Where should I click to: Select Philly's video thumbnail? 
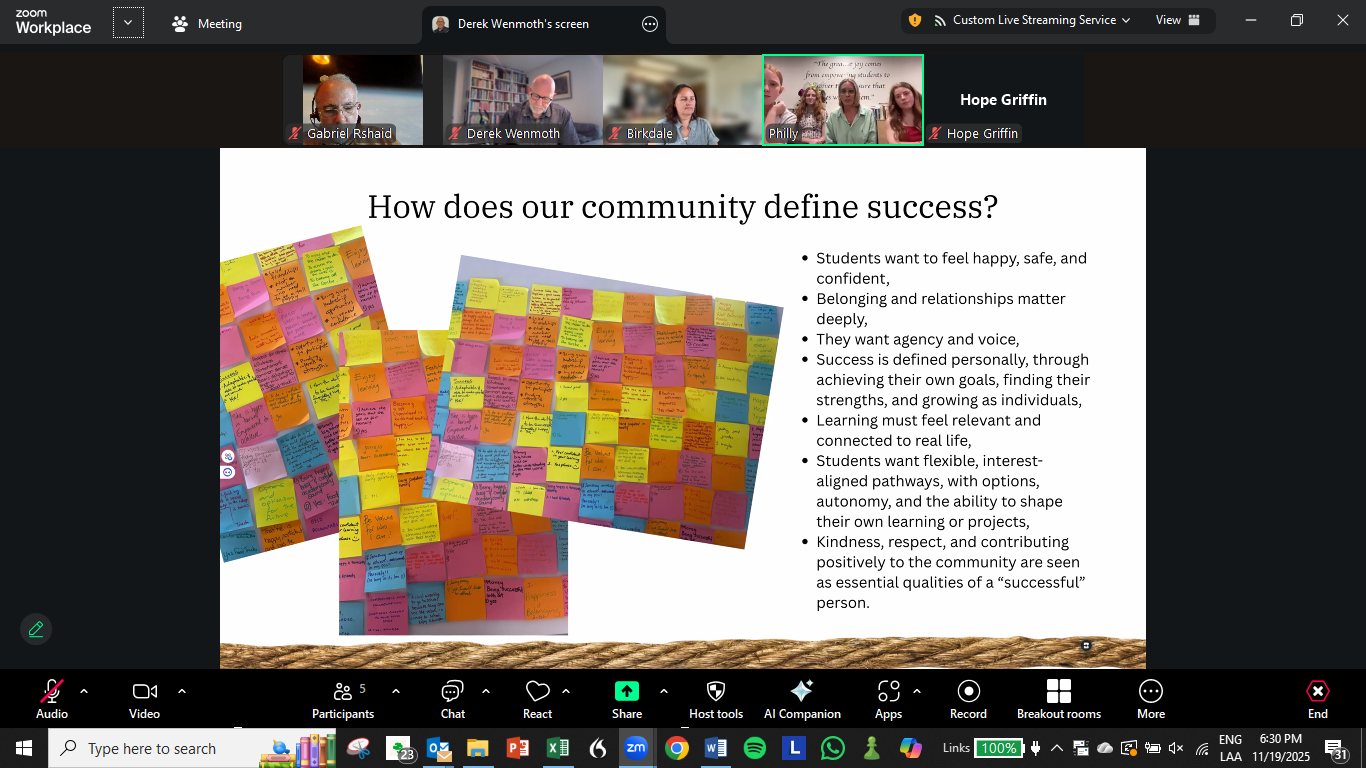(x=842, y=100)
